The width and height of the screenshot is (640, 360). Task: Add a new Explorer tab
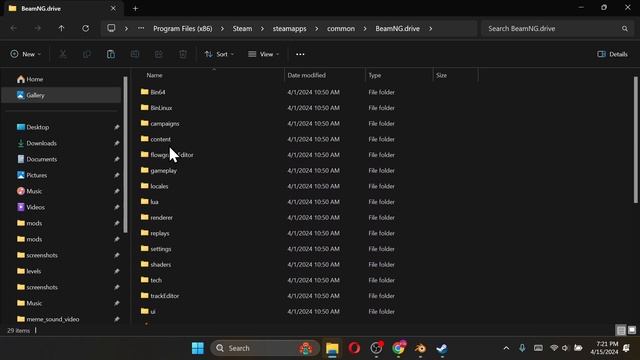[135, 8]
